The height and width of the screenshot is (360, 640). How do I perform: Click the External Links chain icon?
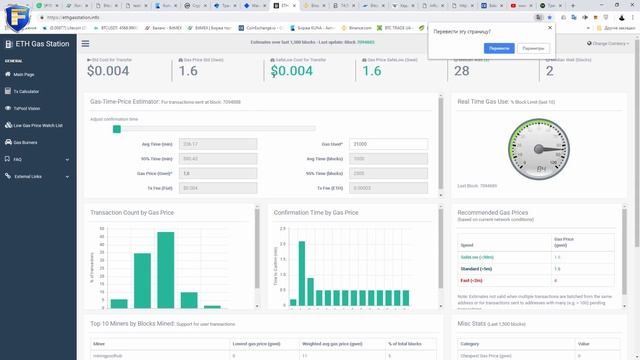pyautogui.click(x=8, y=176)
